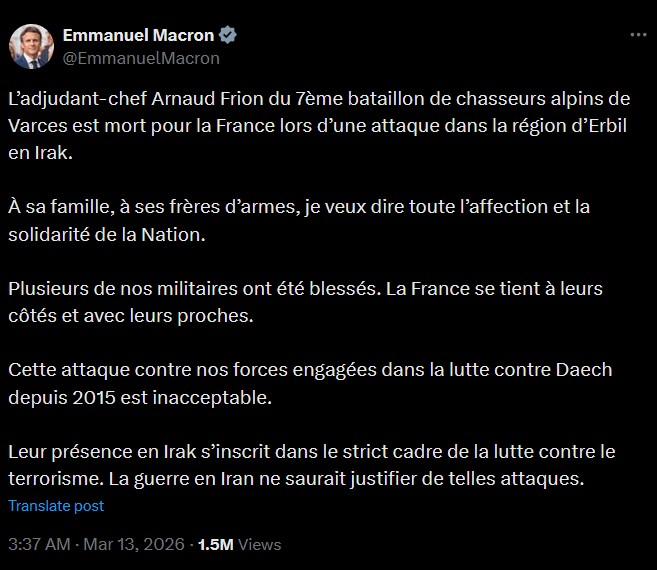Screen dimensions: 657x570
Task: Open the @EmmanuelMacron handle link
Action: [141, 58]
